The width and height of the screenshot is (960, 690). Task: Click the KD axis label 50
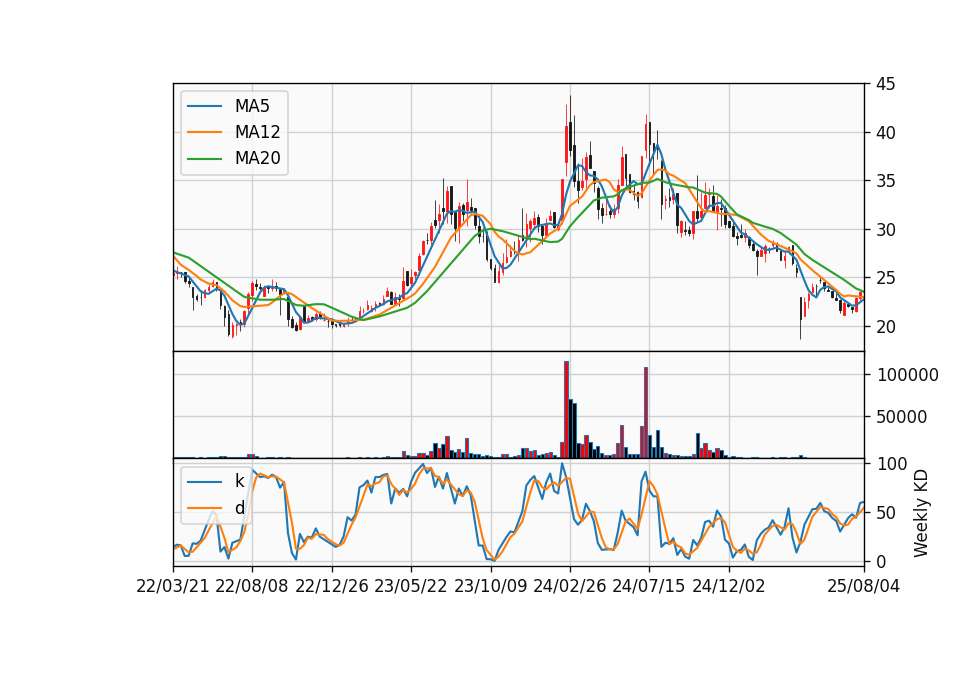click(887, 512)
